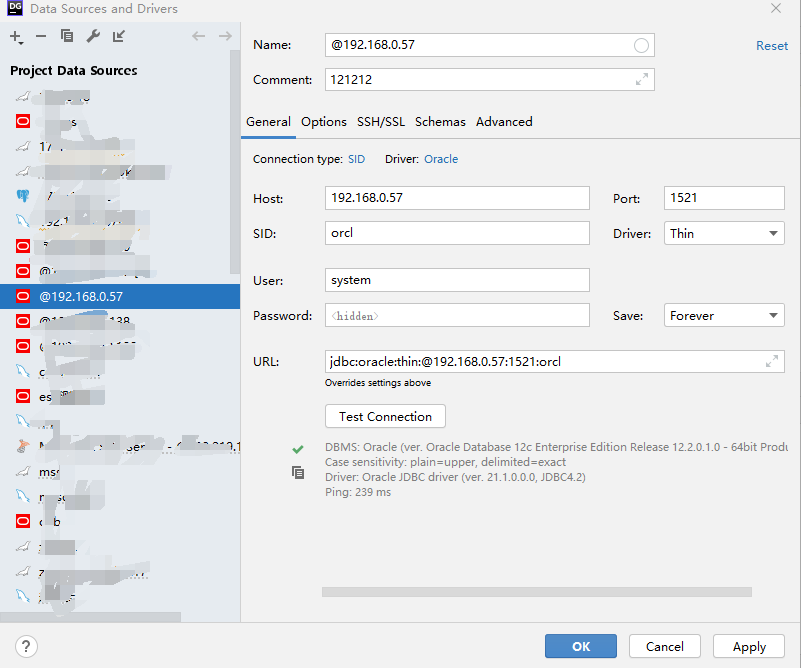Click the DataGrip logo in title bar
The width and height of the screenshot is (801, 668).
tap(15, 8)
